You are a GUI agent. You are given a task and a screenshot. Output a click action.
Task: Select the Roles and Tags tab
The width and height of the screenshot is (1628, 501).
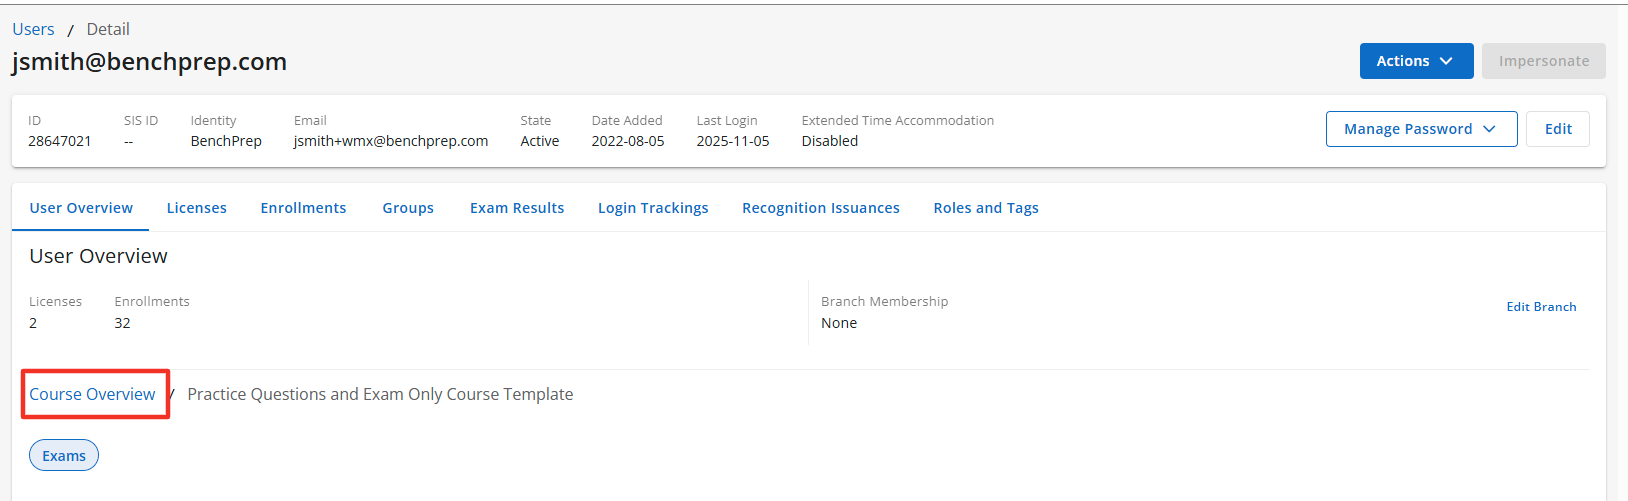[986, 208]
